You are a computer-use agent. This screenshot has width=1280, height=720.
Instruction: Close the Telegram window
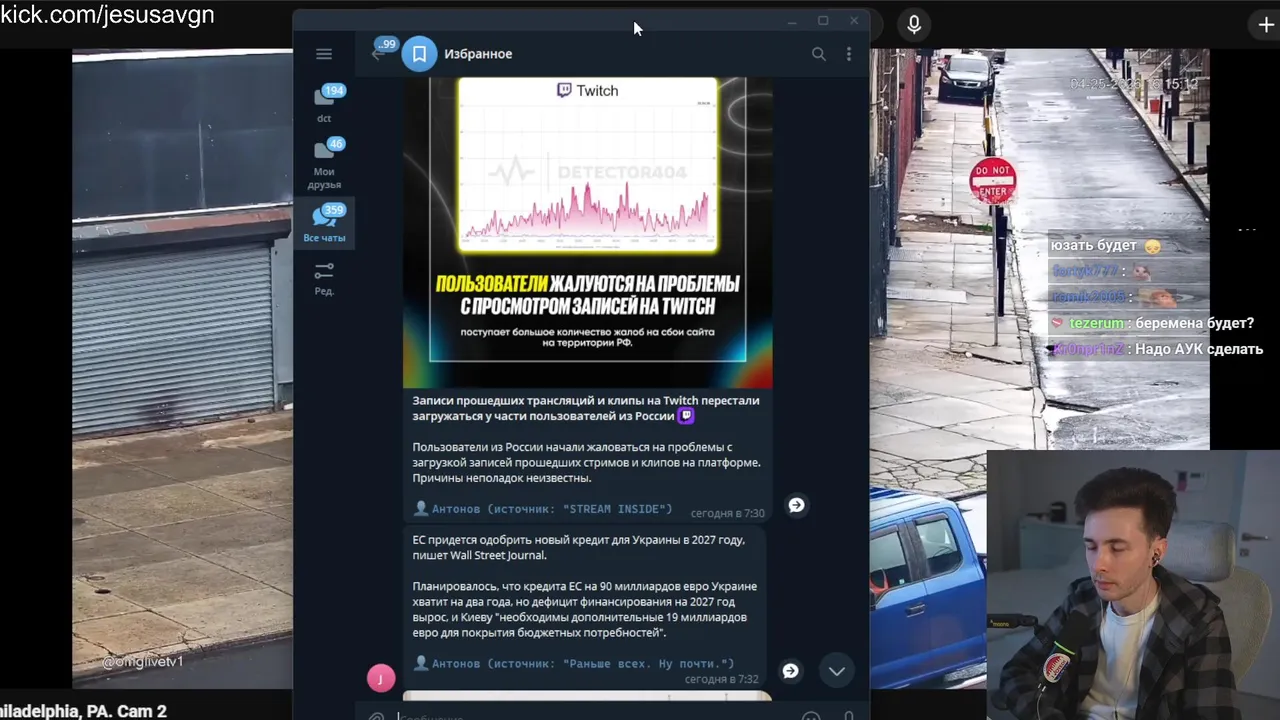(x=854, y=21)
